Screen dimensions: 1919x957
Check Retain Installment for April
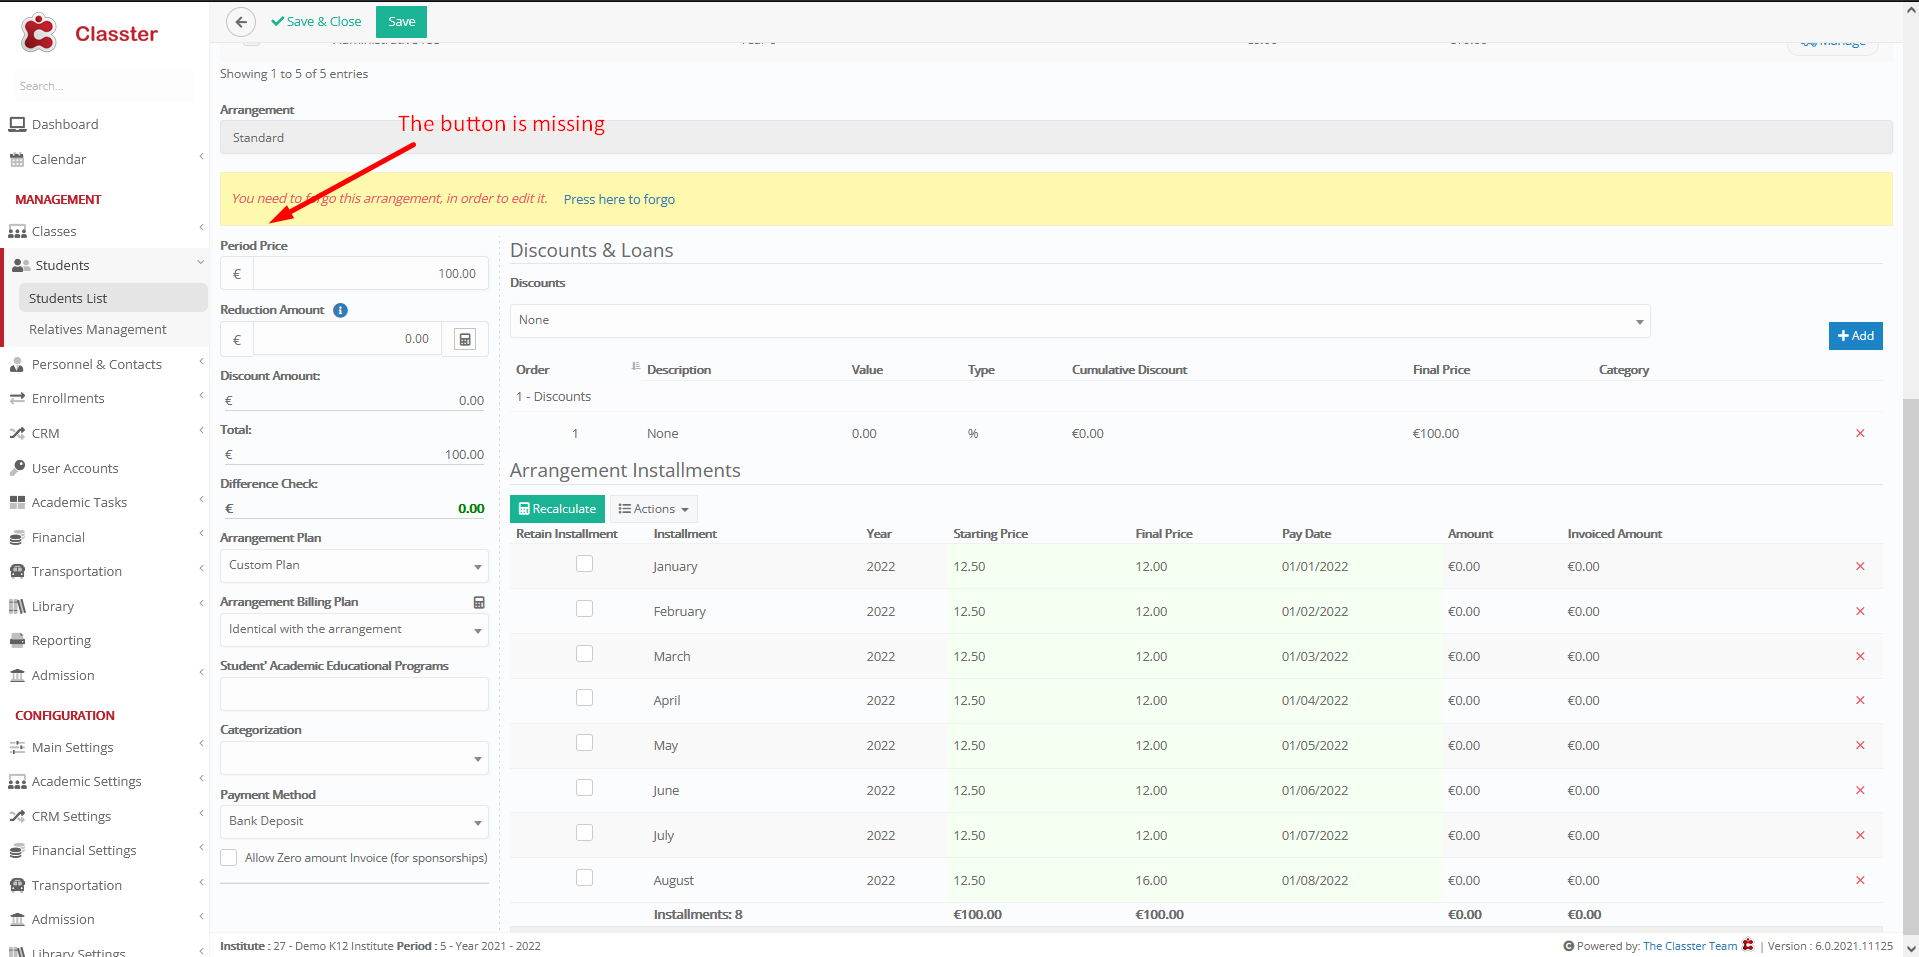coord(584,698)
